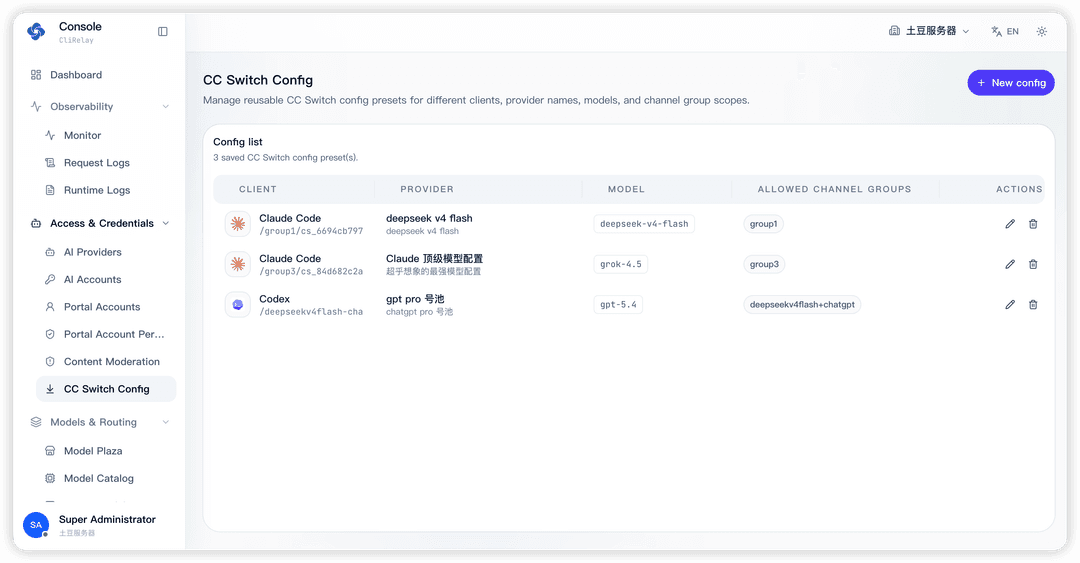Click the Monitor activity icon
Image resolution: width=1080 pixels, height=563 pixels.
click(50, 135)
